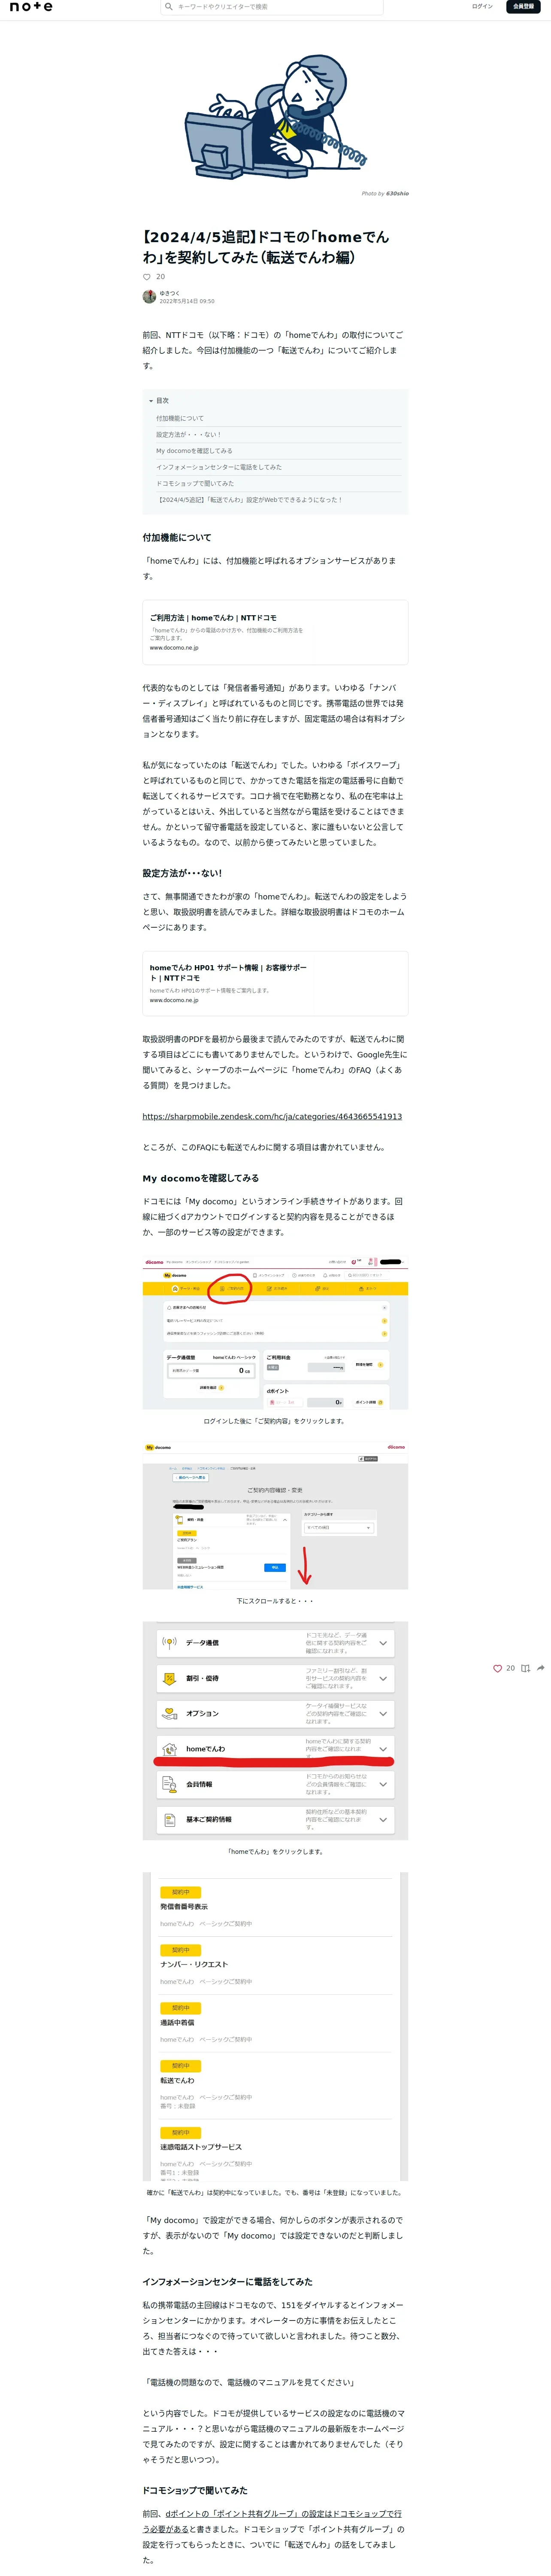
Task: Open the ご利用方法 | homeでんわ link card
Action: (x=275, y=632)
